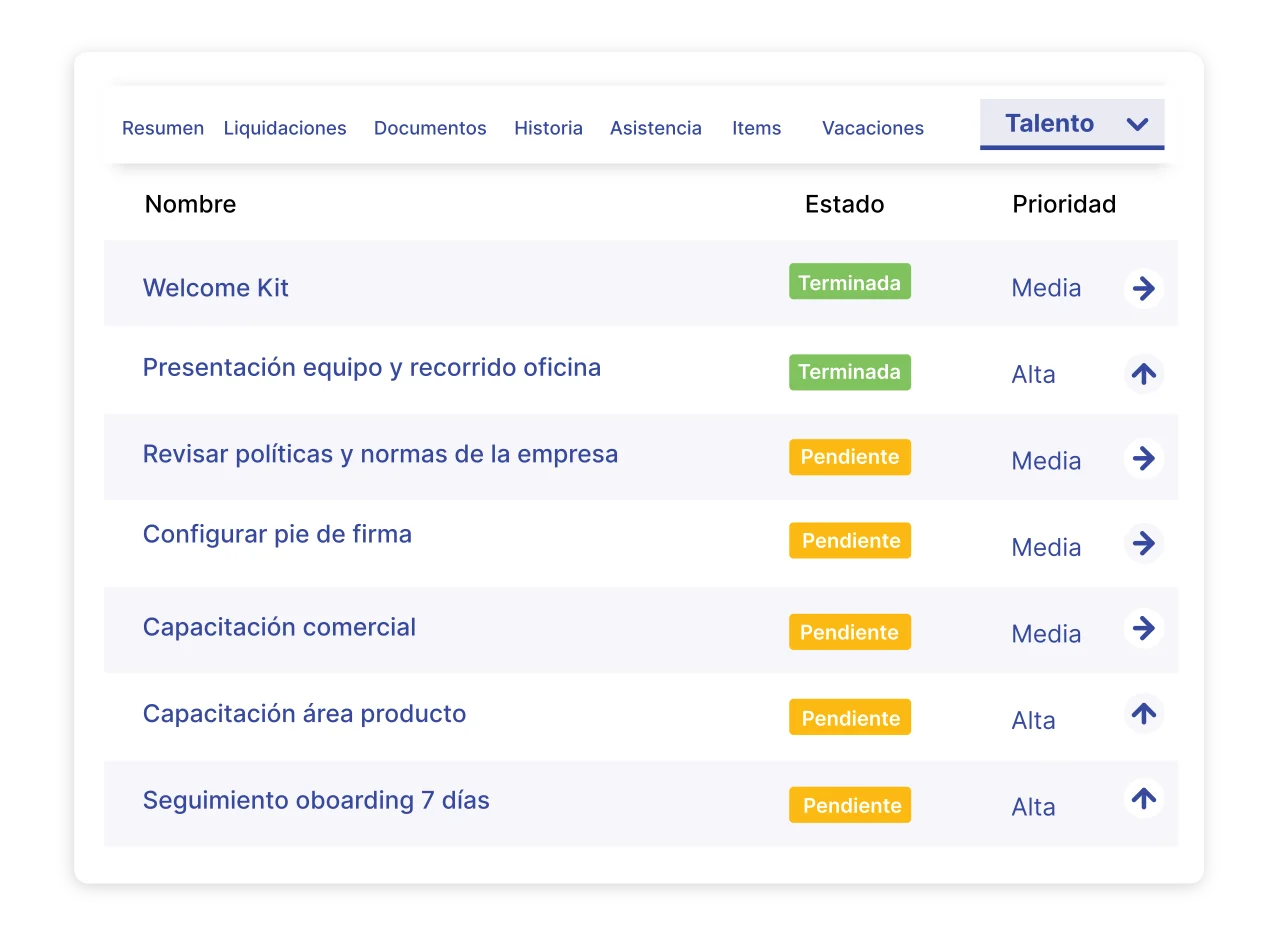Click Media priority in Revisar políticas row
The height and width of the screenshot is (925, 1280).
[x=1046, y=461]
